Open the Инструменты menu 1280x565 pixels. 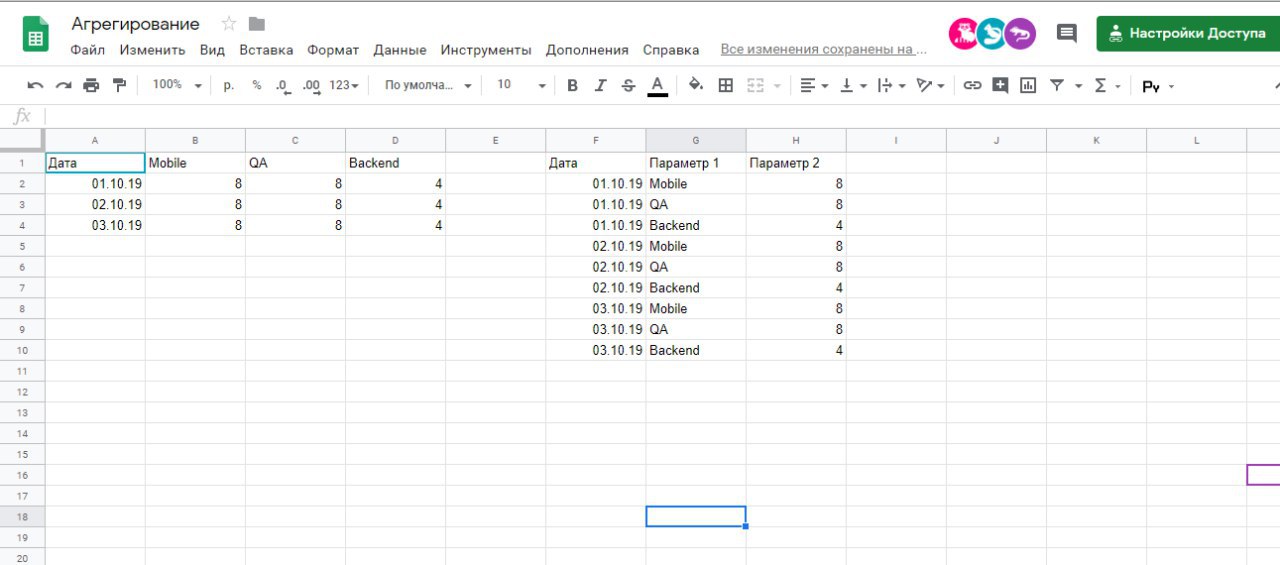pos(486,50)
